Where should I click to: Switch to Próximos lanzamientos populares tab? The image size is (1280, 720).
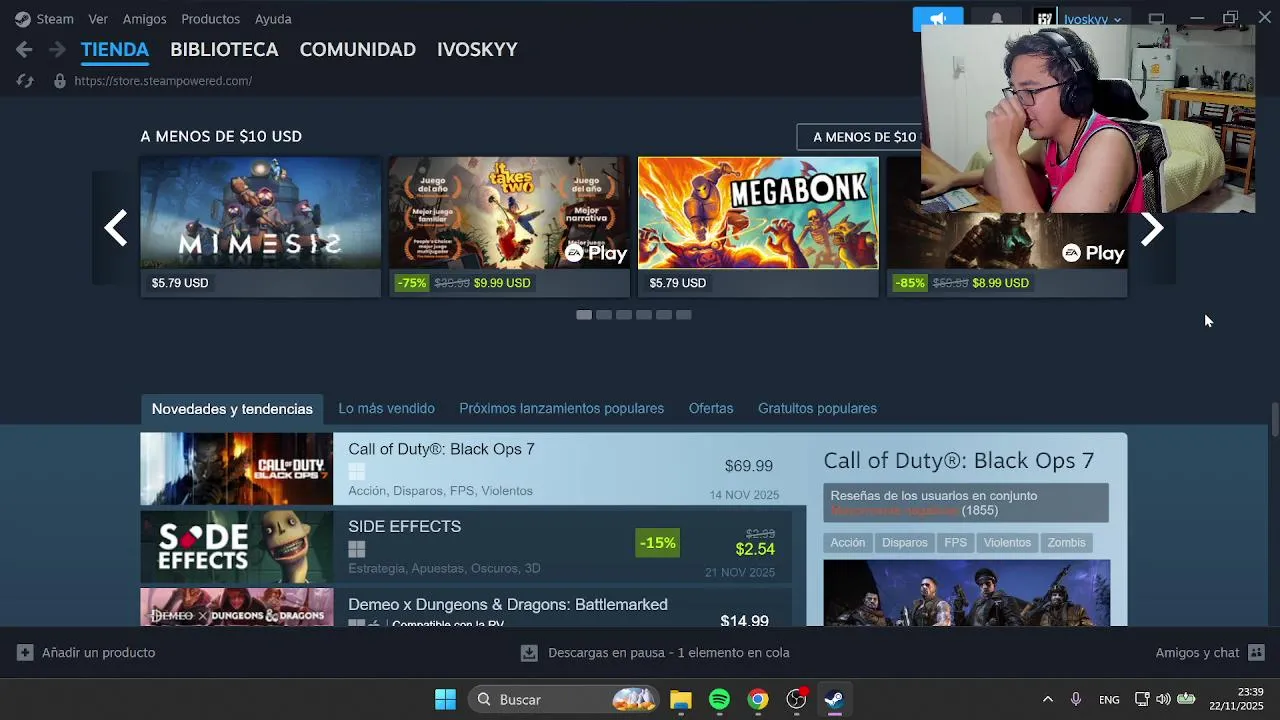(561, 408)
